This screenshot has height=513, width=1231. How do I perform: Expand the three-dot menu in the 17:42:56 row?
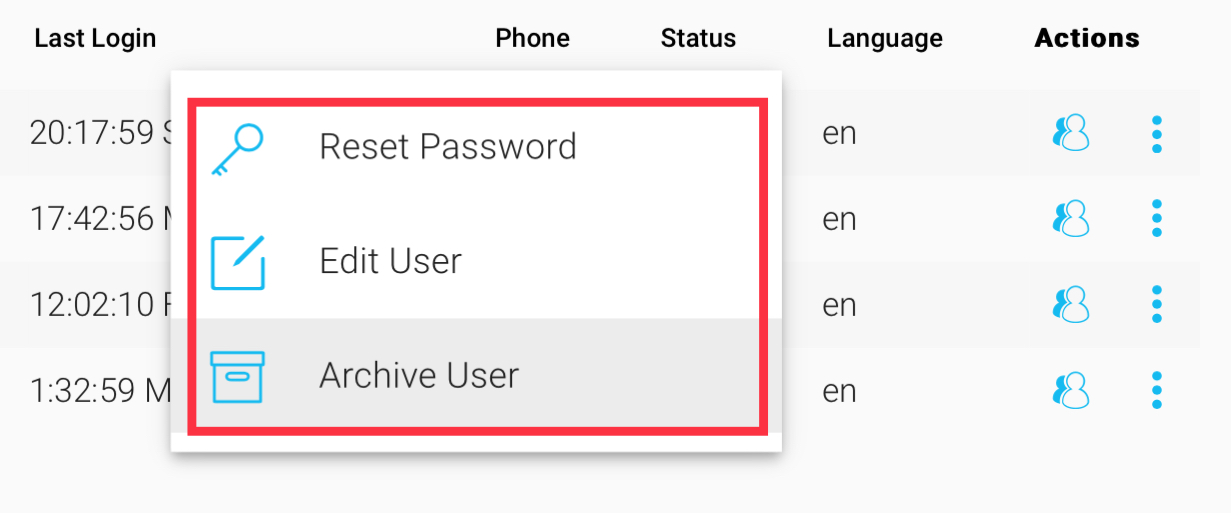coord(1157,218)
